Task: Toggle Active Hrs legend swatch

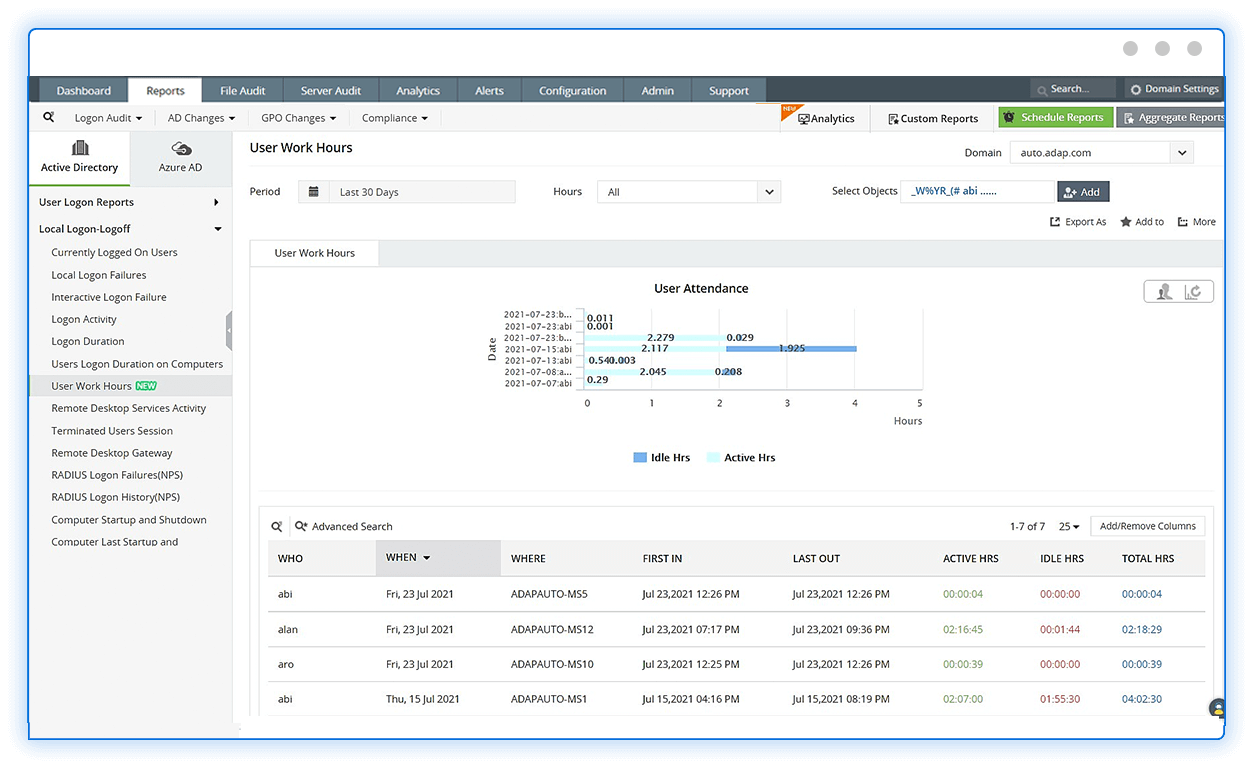Action: (x=713, y=458)
